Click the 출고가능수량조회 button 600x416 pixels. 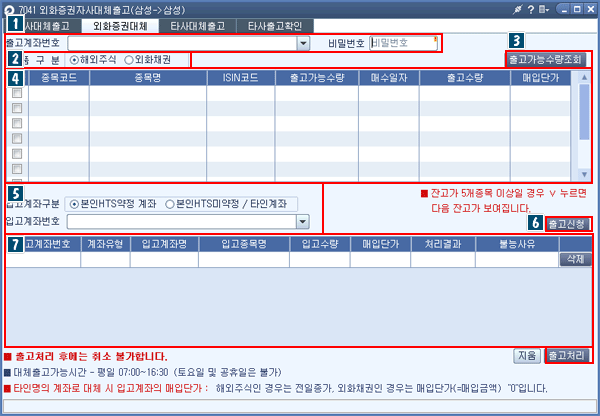[546, 59]
